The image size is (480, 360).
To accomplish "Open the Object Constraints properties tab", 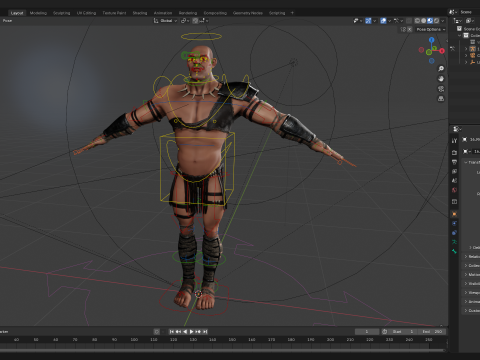I will point(454,233).
